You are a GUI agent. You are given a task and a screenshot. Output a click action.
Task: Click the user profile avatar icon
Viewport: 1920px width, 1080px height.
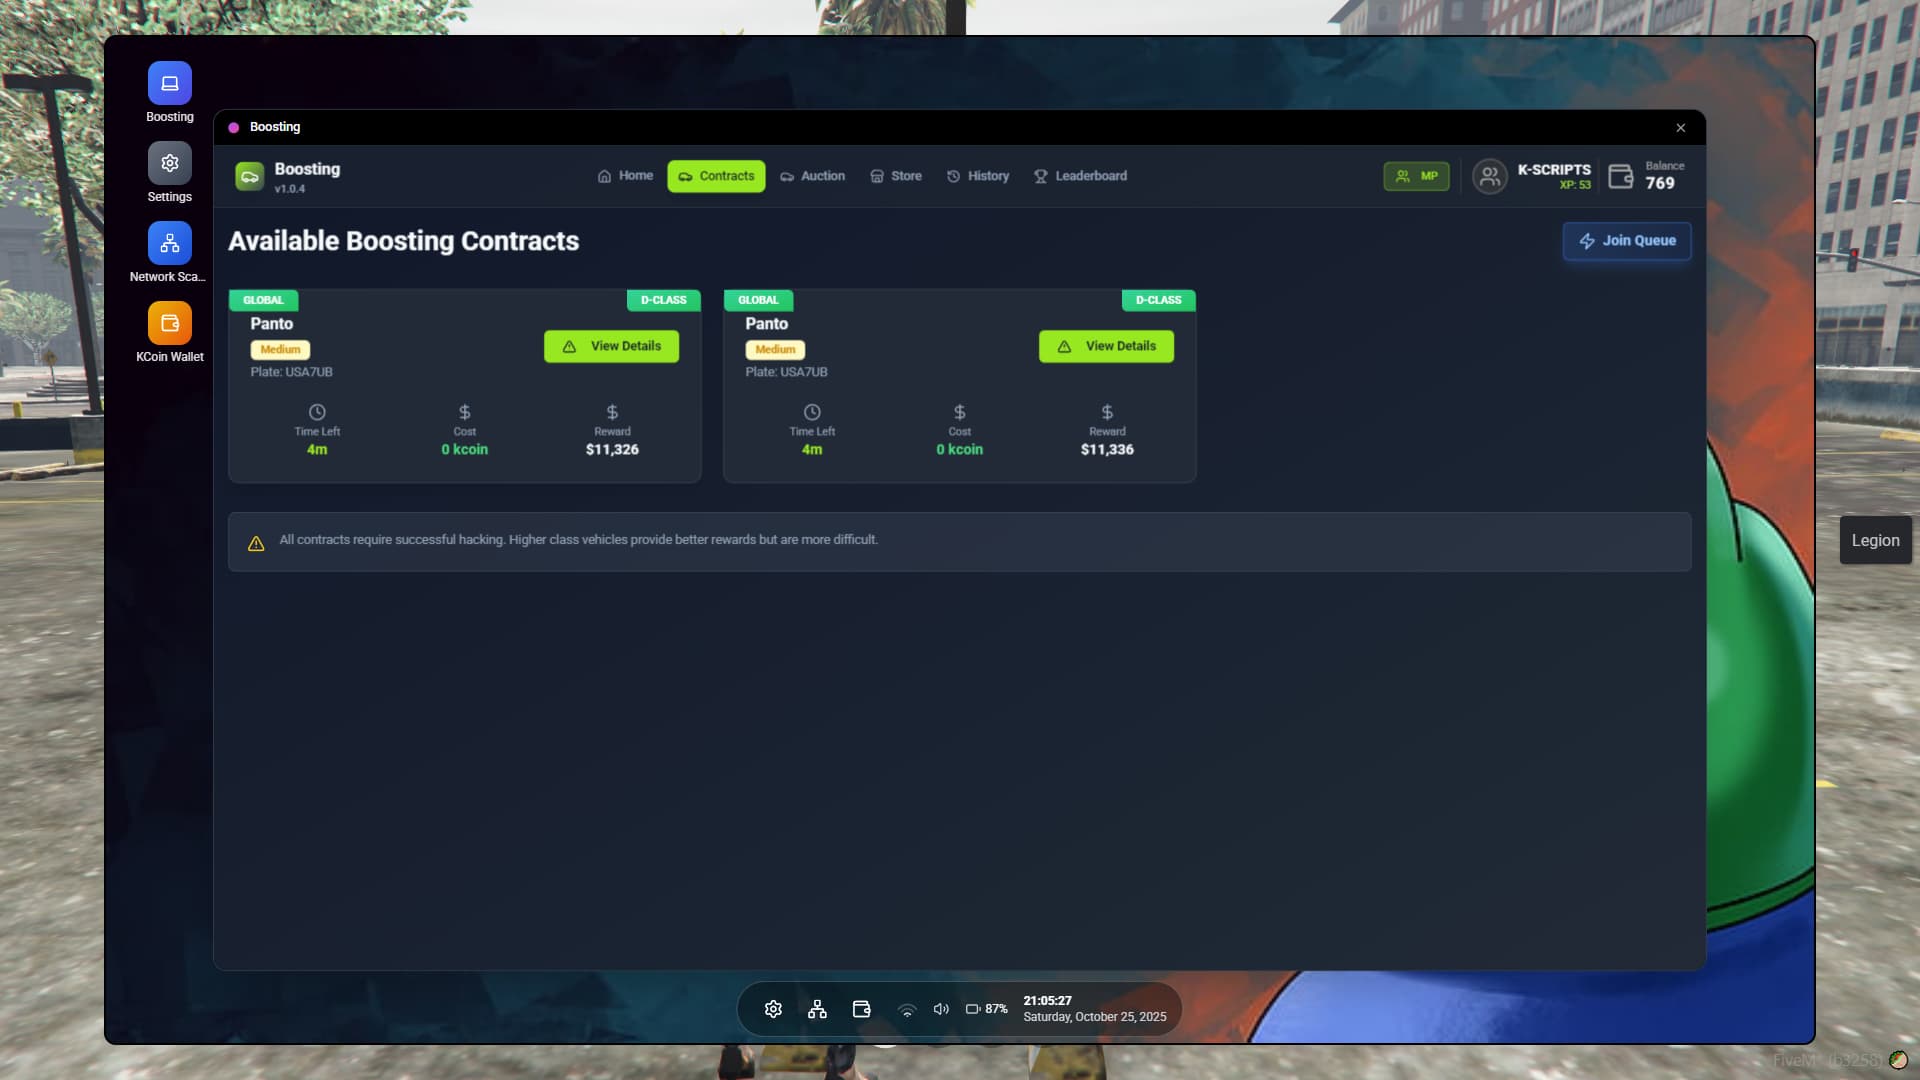point(1489,177)
